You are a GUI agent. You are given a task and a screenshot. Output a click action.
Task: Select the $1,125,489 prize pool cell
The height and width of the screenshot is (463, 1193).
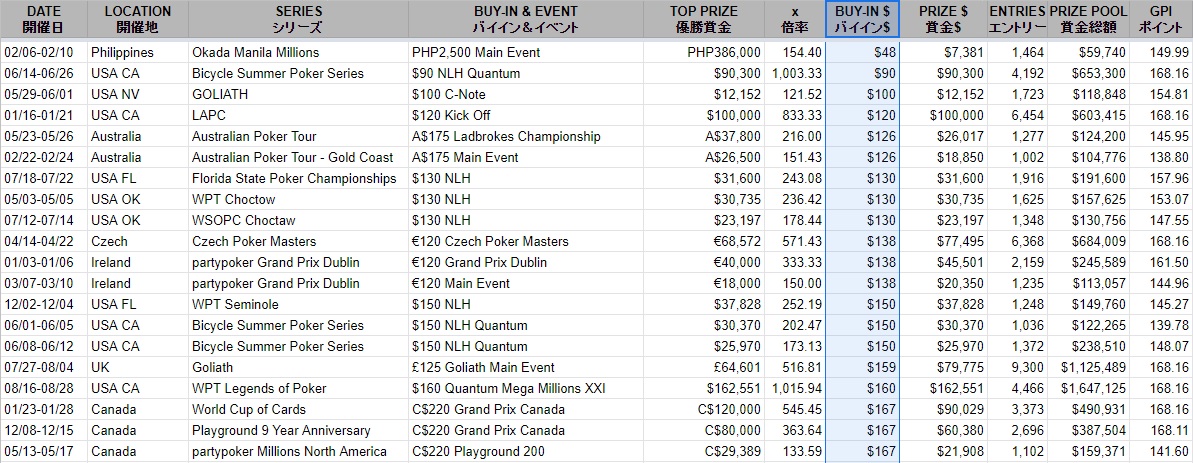(1089, 367)
